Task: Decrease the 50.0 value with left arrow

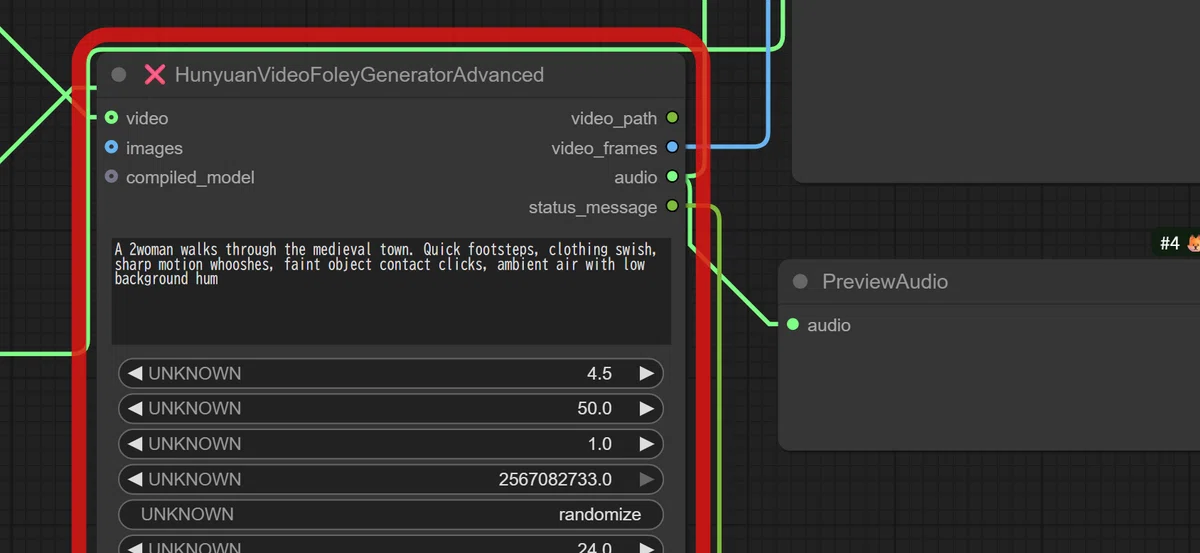Action: pyautogui.click(x=135, y=408)
